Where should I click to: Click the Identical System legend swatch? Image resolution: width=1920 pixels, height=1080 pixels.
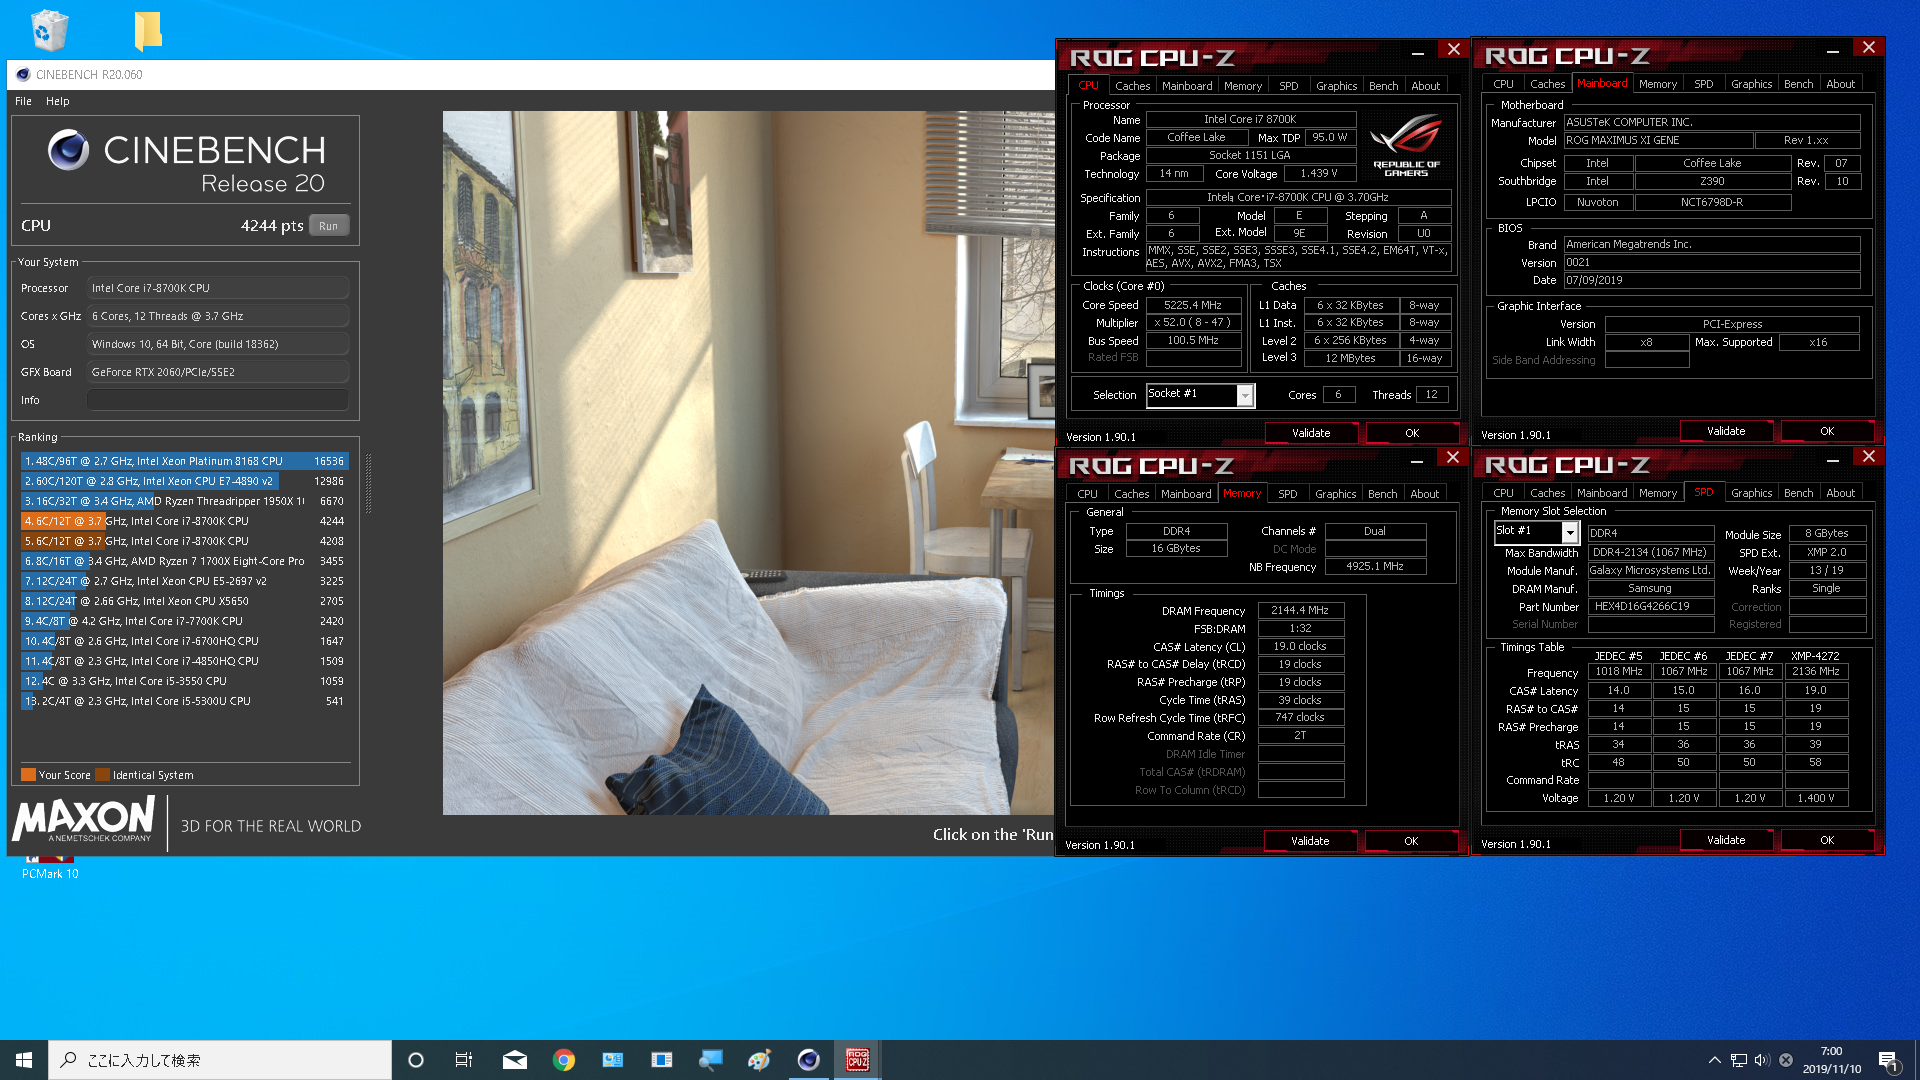point(102,774)
